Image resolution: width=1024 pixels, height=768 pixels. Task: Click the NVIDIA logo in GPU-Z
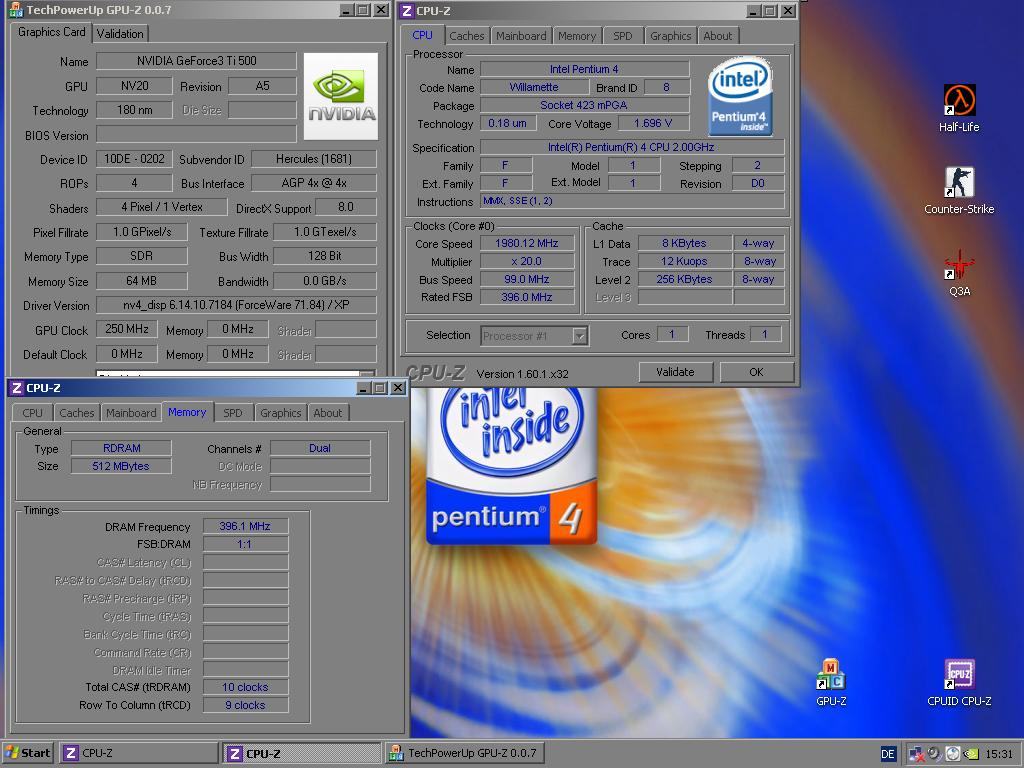341,96
